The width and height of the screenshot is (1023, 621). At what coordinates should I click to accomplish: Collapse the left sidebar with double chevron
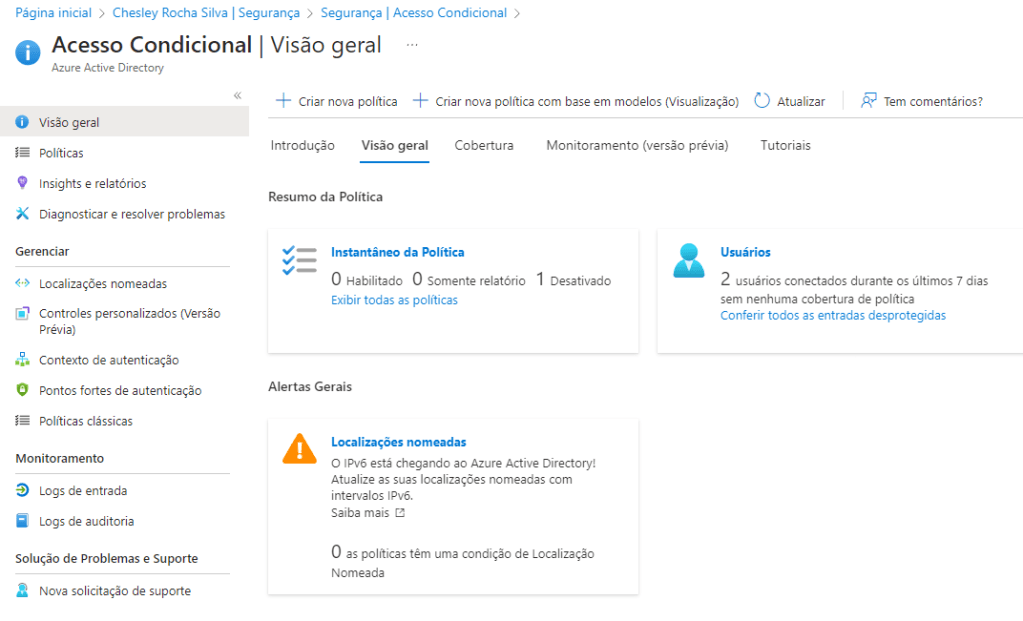tap(237, 95)
